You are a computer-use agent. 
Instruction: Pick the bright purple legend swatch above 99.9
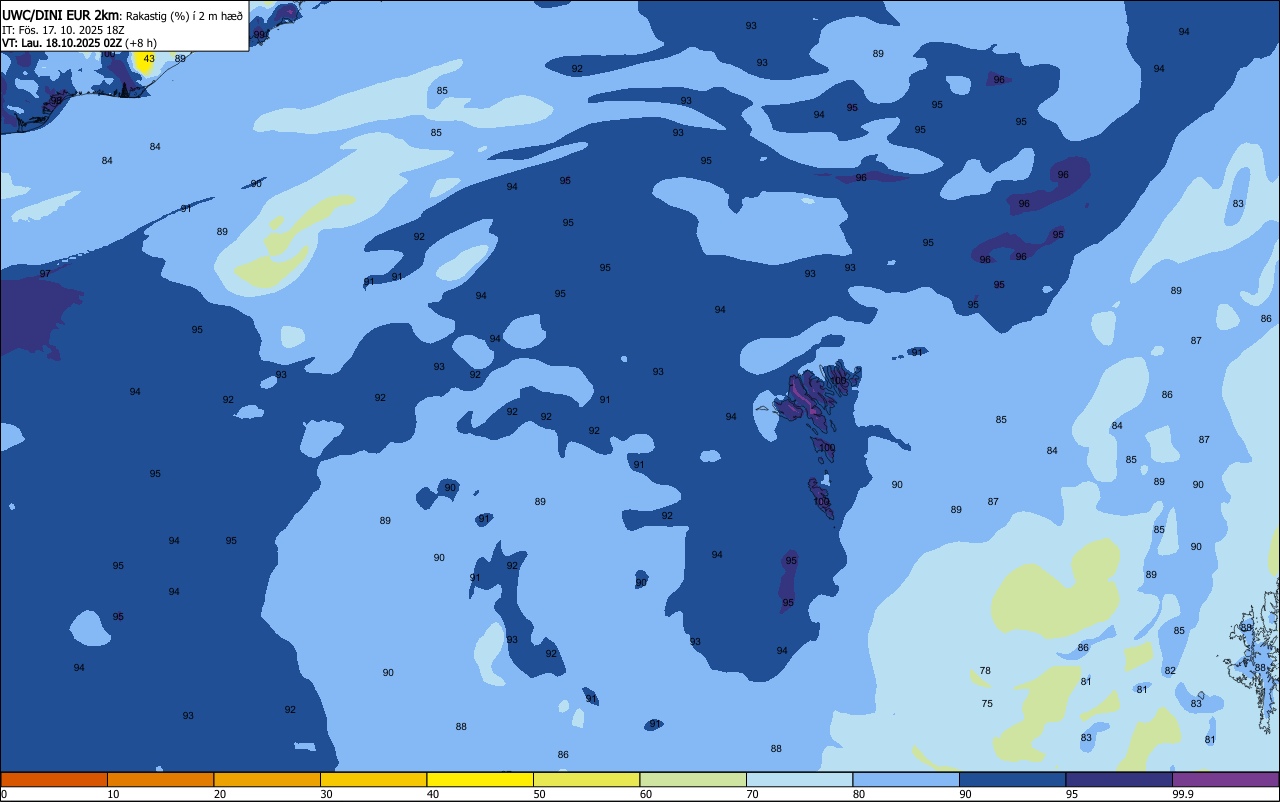coord(1225,779)
